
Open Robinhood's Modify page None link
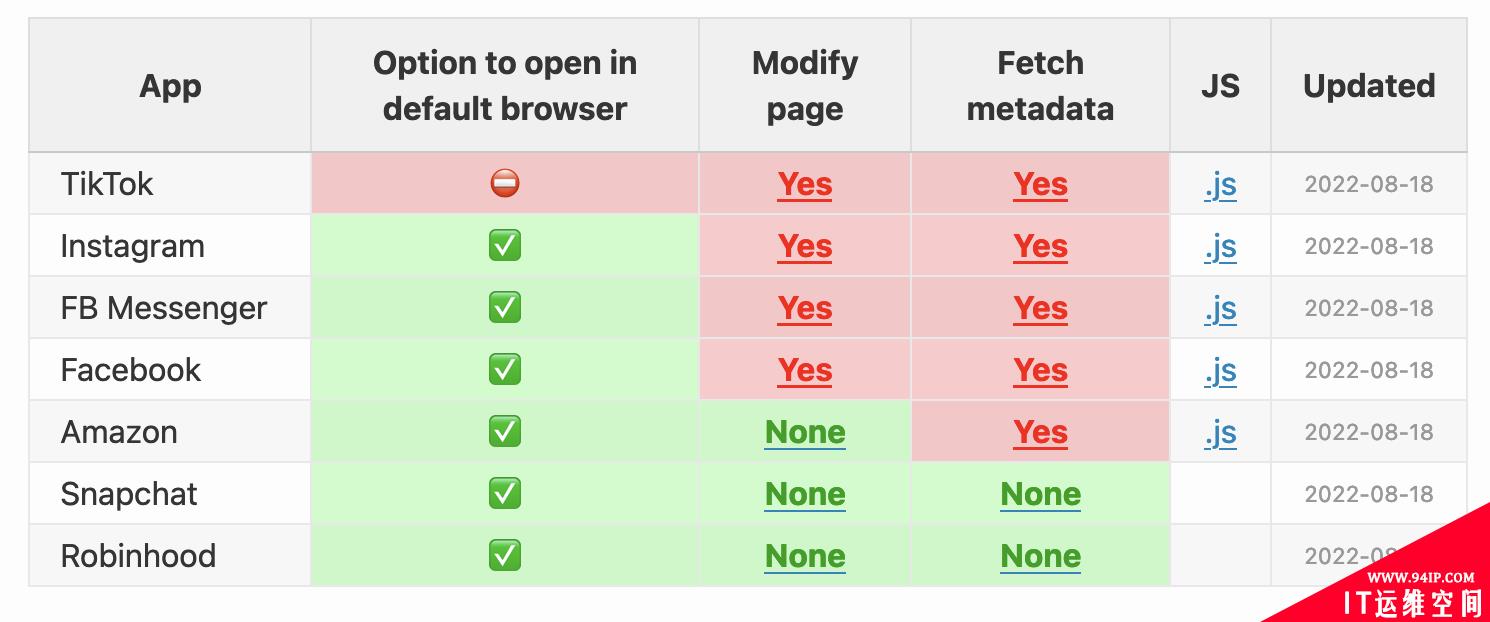click(805, 557)
